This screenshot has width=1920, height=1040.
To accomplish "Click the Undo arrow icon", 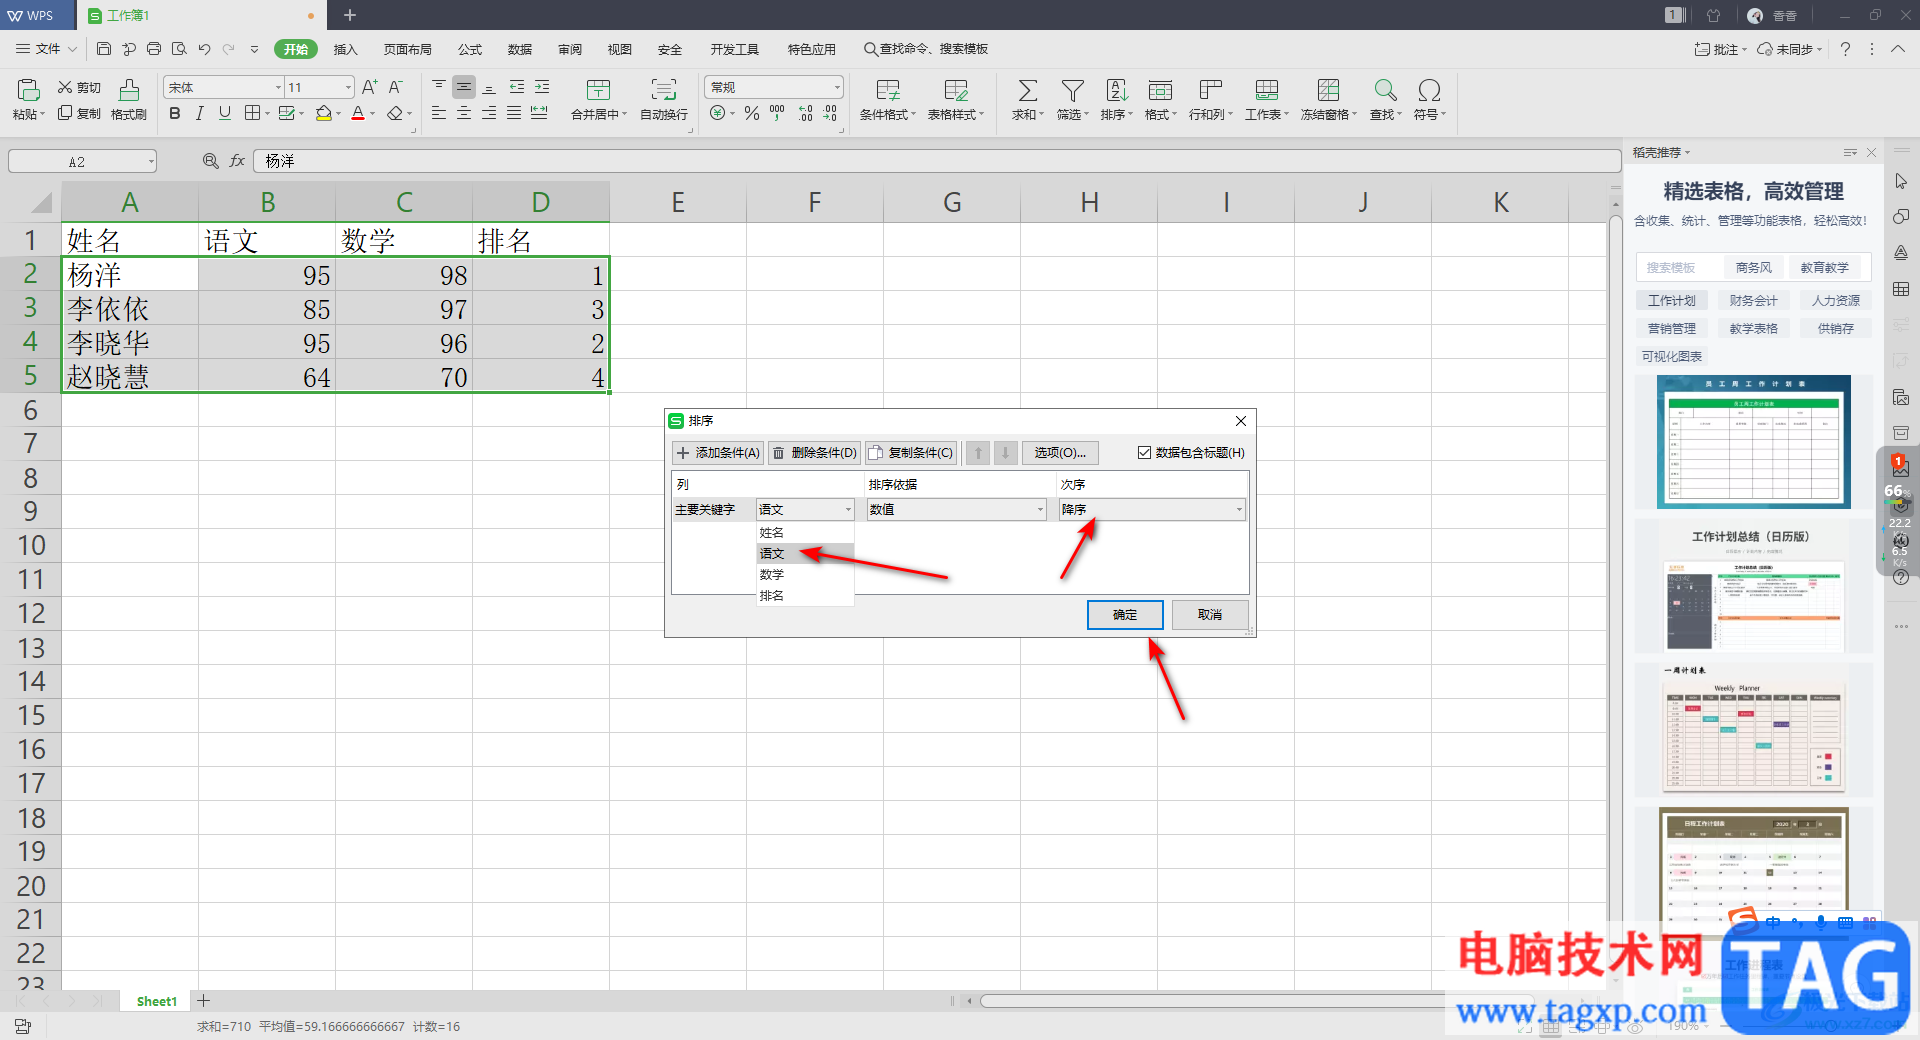I will click(204, 48).
